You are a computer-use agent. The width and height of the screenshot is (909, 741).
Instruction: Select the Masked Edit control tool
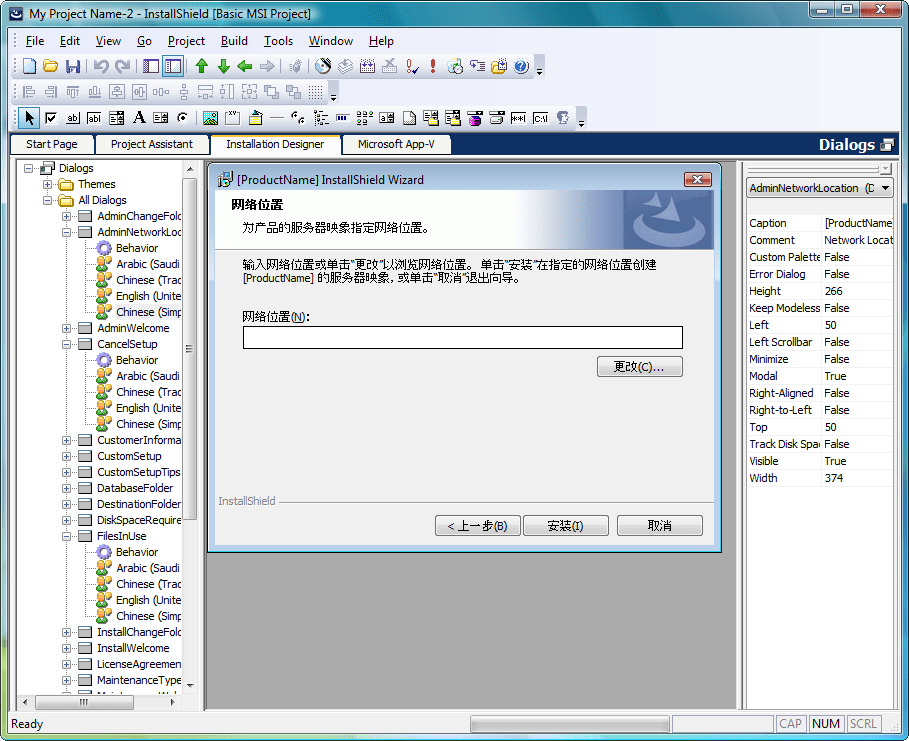[x=518, y=118]
